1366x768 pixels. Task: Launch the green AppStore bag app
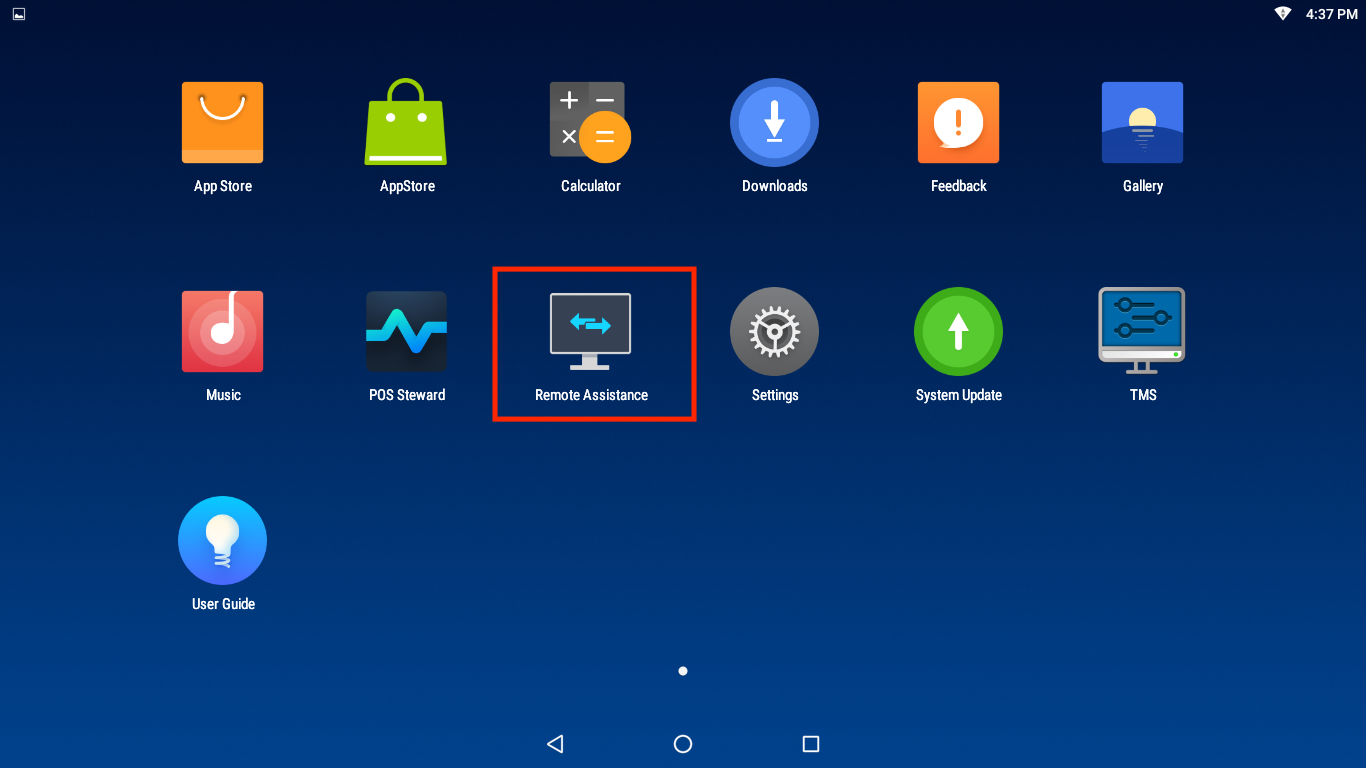pyautogui.click(x=406, y=122)
